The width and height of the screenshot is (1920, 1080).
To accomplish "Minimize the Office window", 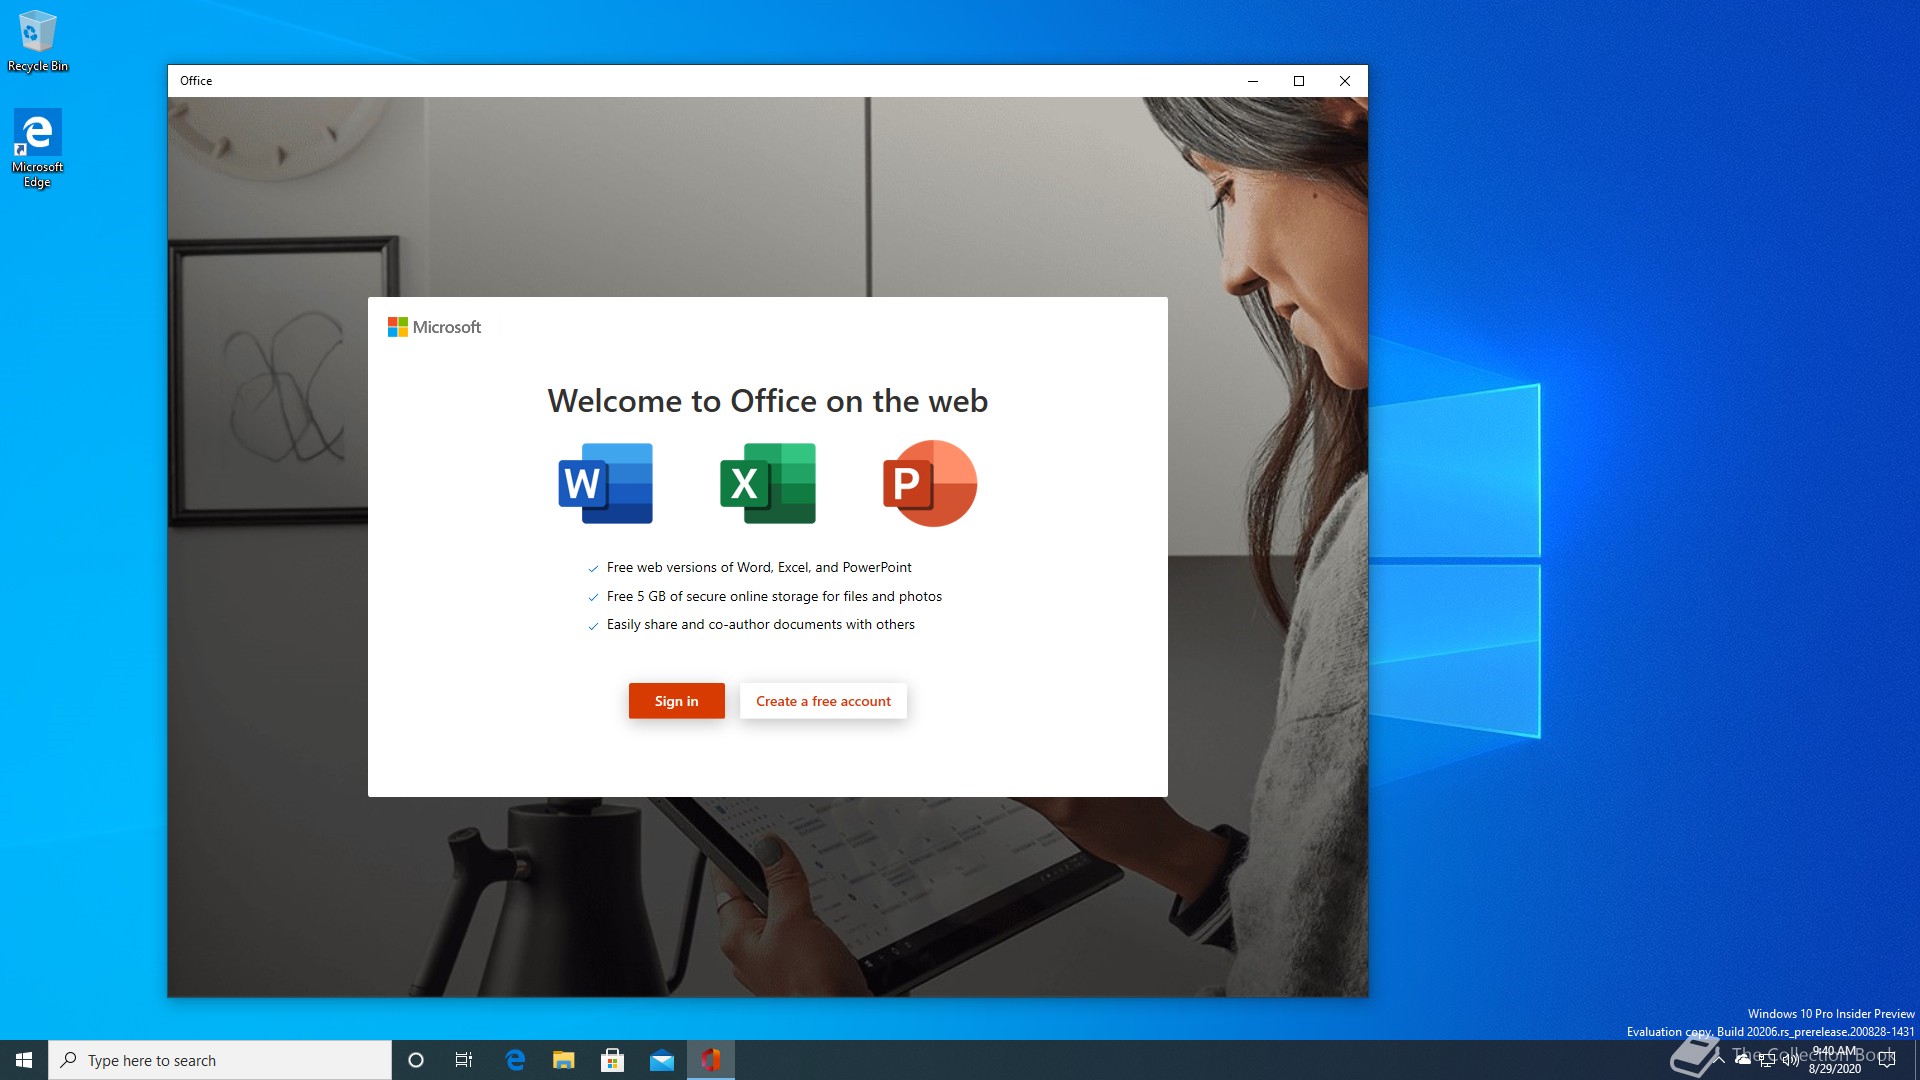I will point(1252,81).
